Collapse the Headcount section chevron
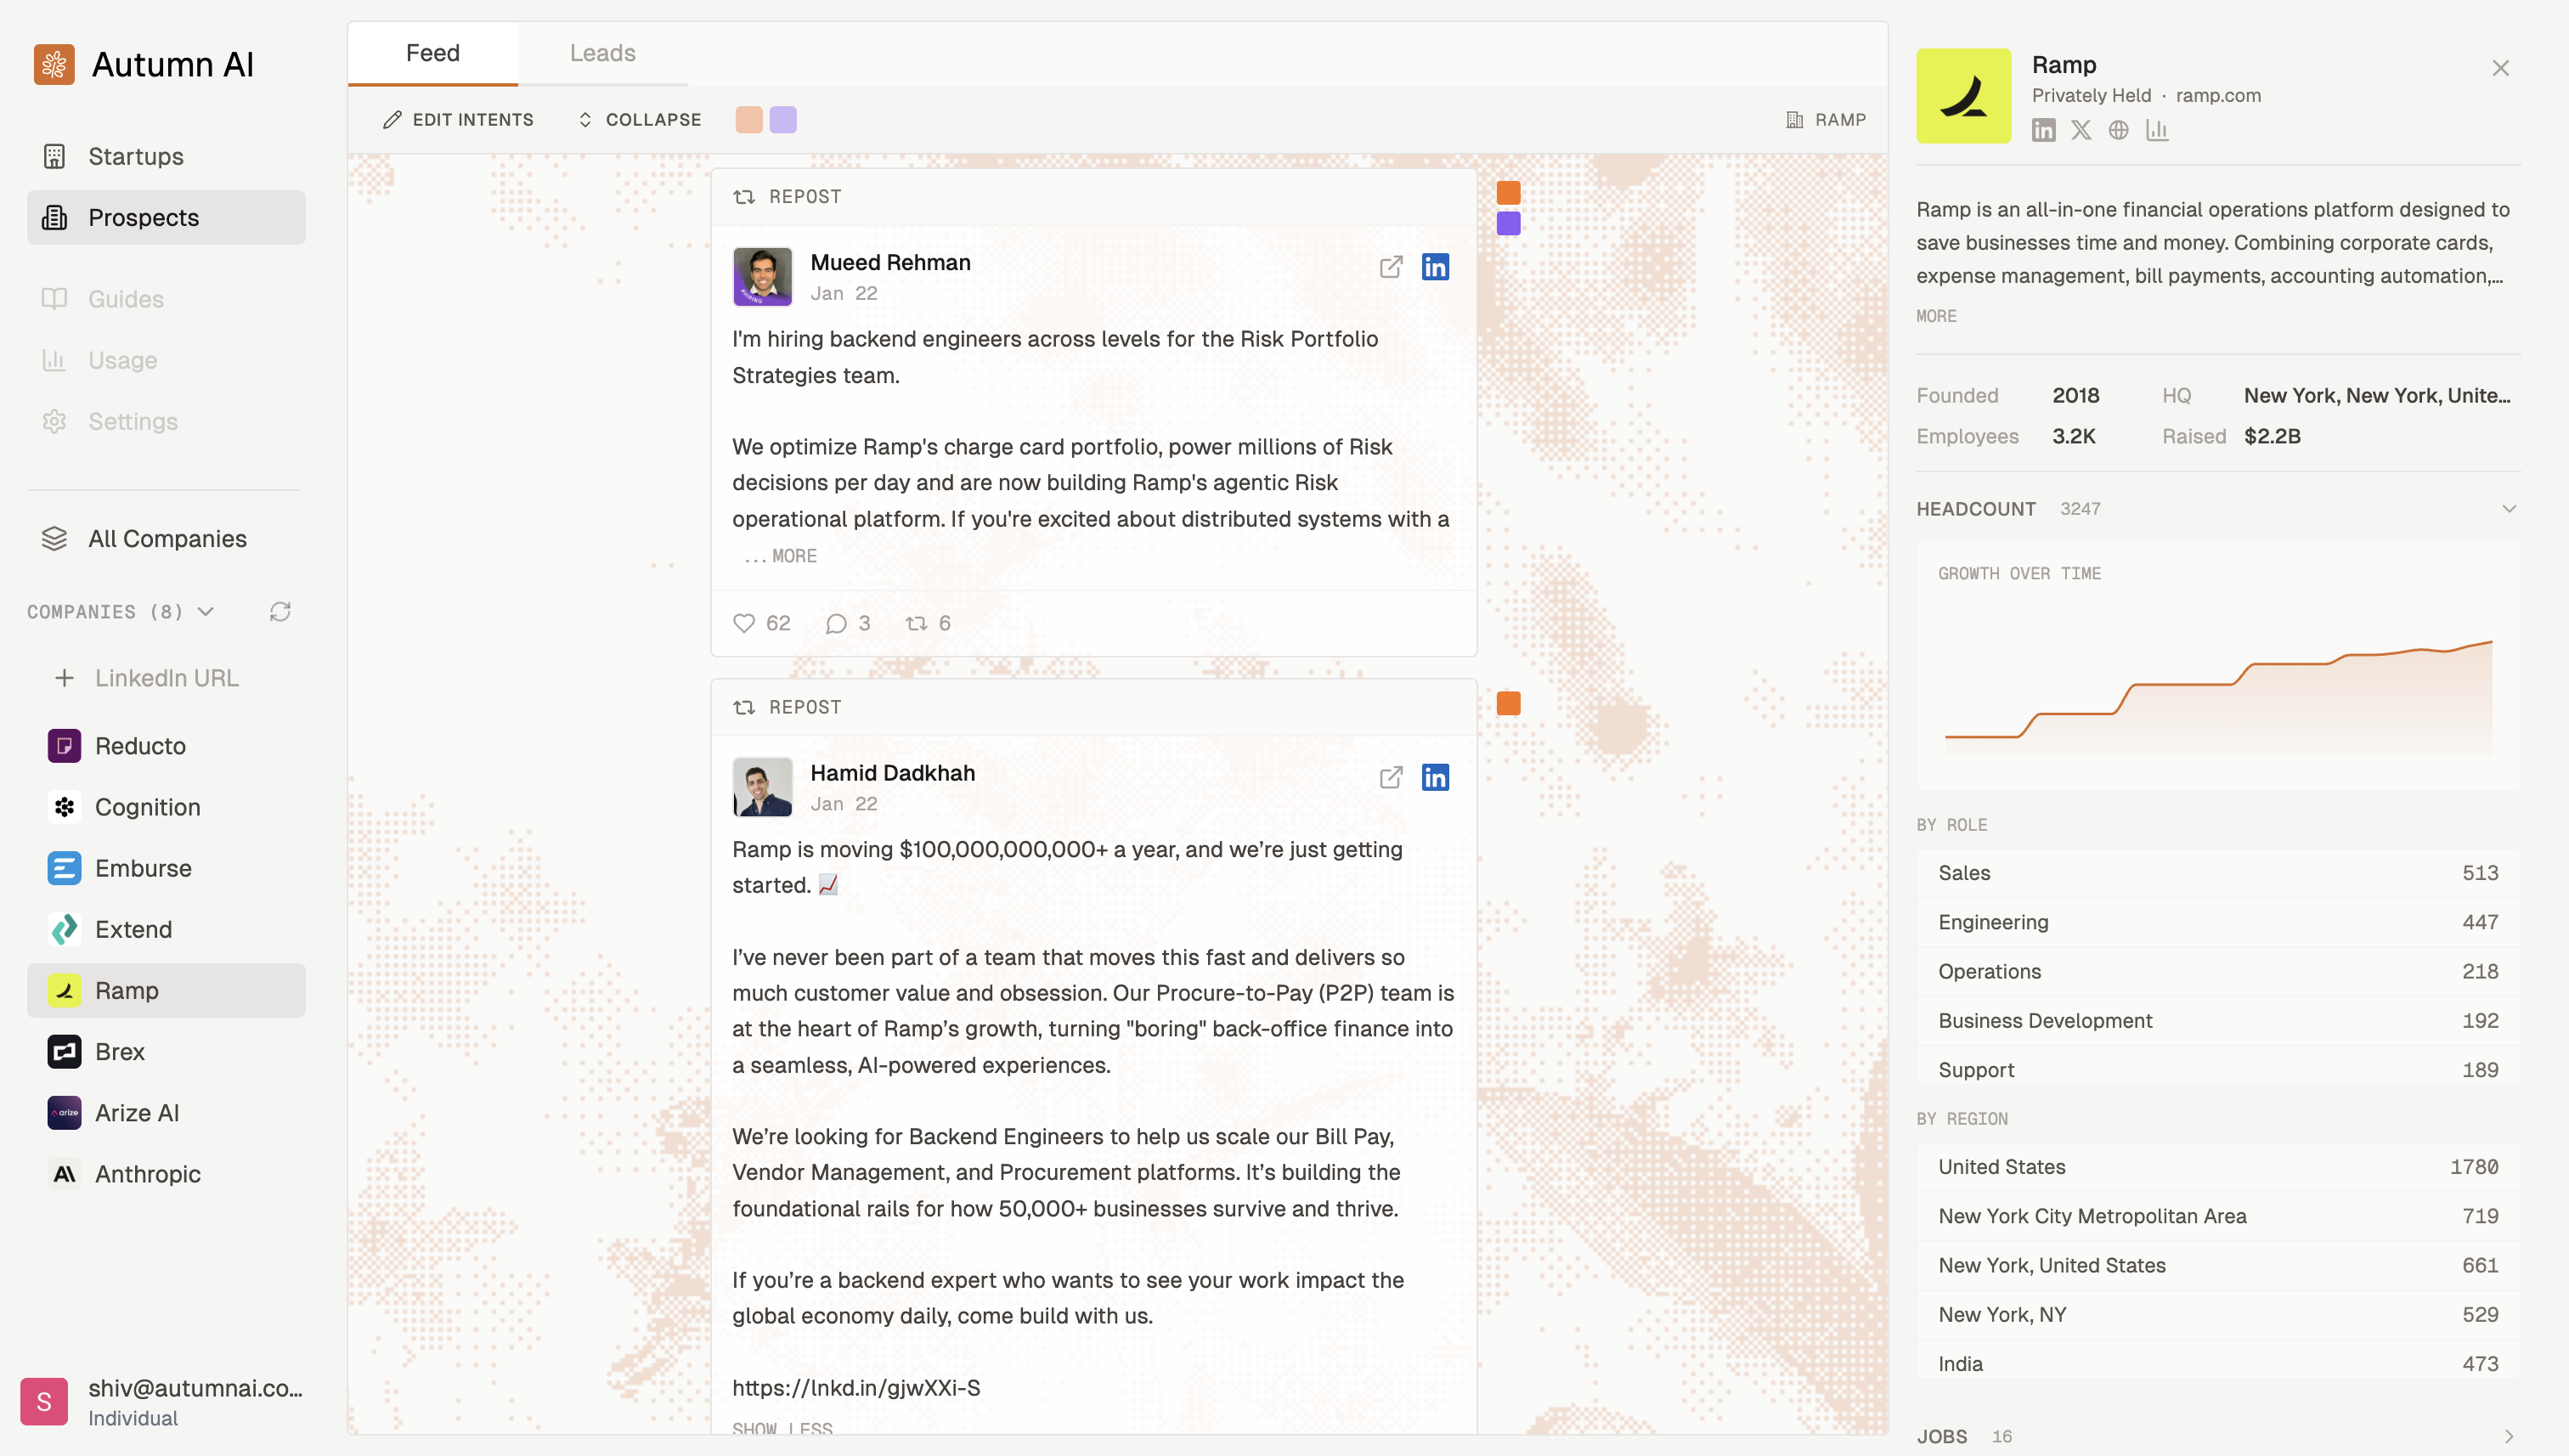This screenshot has width=2569, height=1456. [2508, 509]
